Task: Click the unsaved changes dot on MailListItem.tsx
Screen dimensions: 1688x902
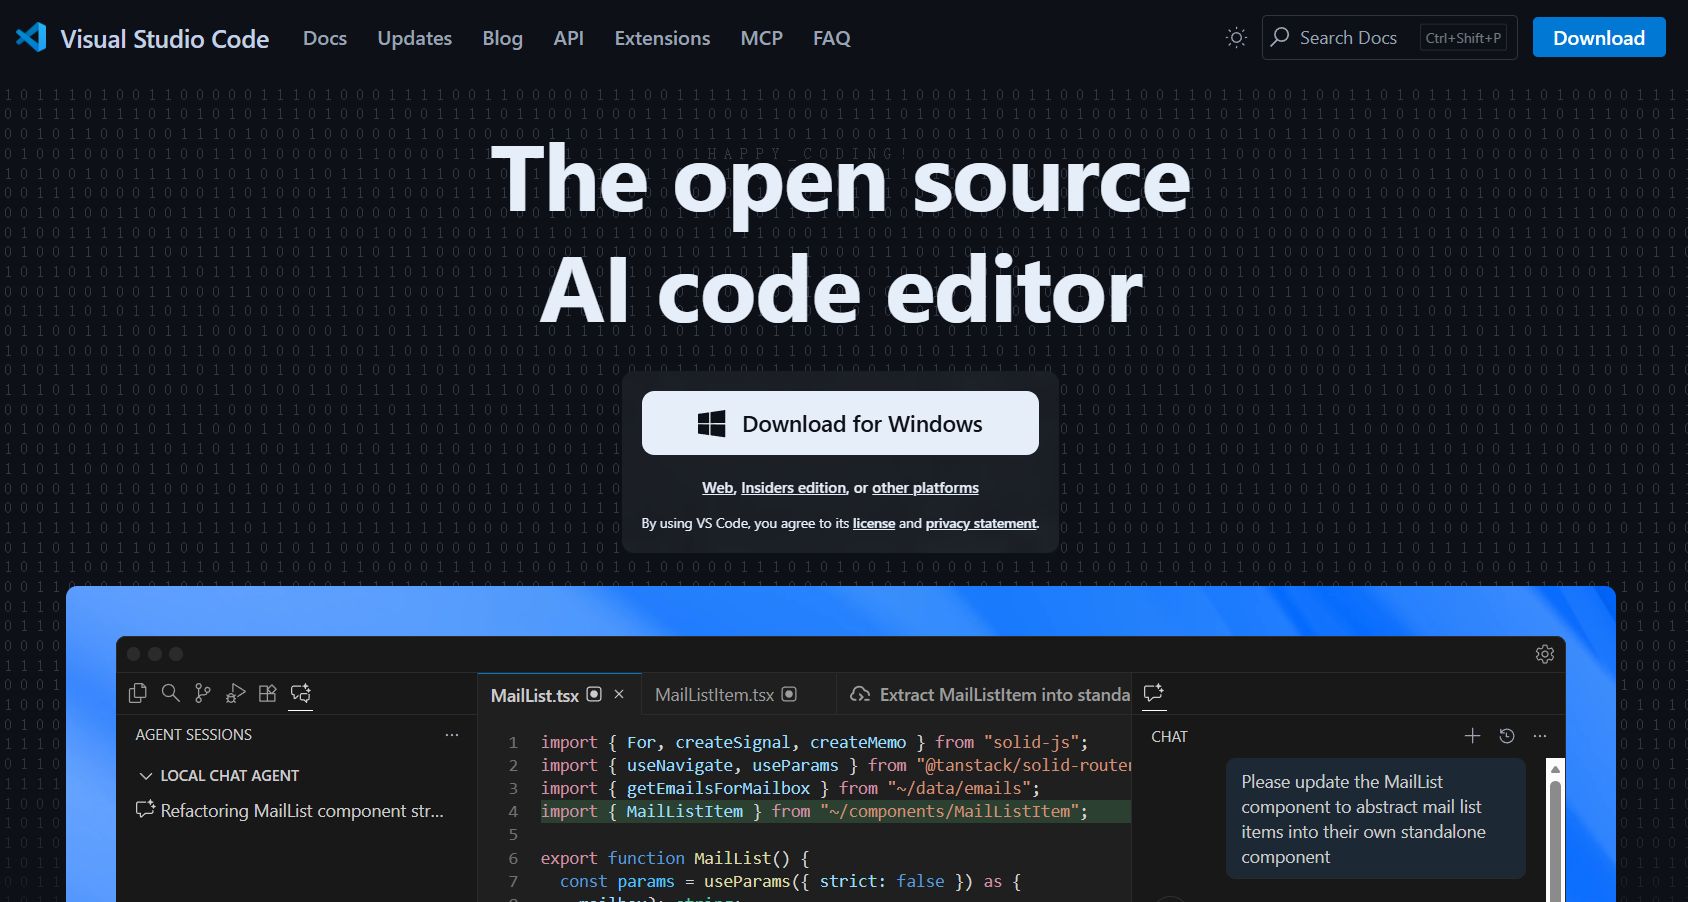Action: [789, 694]
